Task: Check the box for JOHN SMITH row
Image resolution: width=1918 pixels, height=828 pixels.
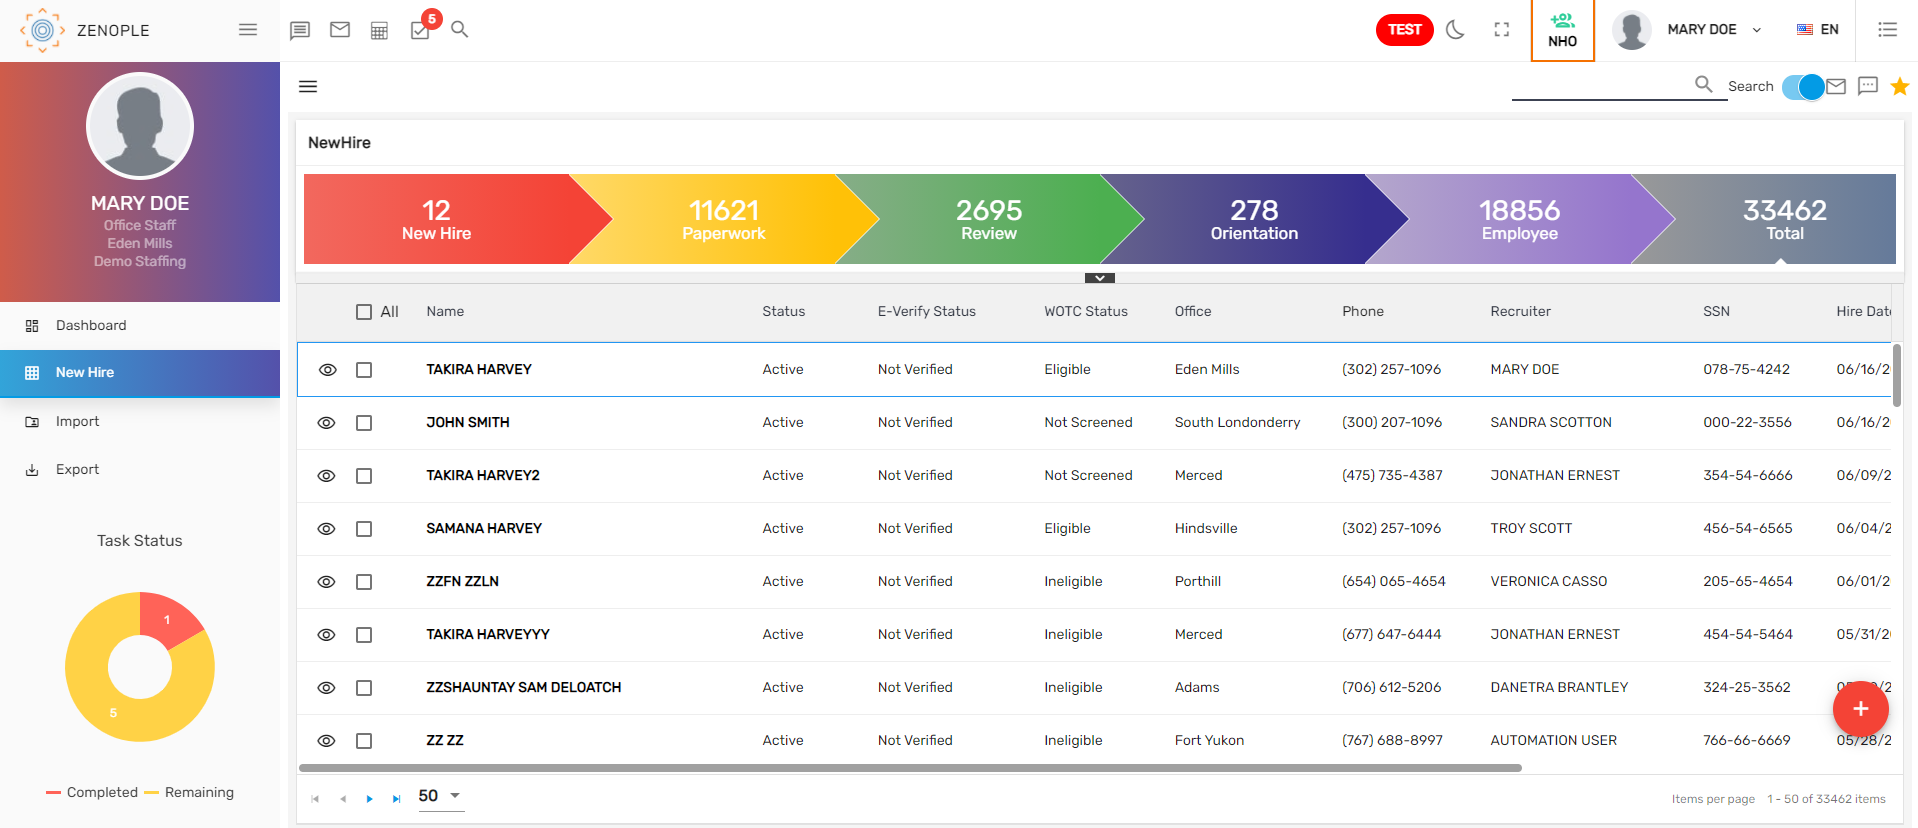Action: 364,423
